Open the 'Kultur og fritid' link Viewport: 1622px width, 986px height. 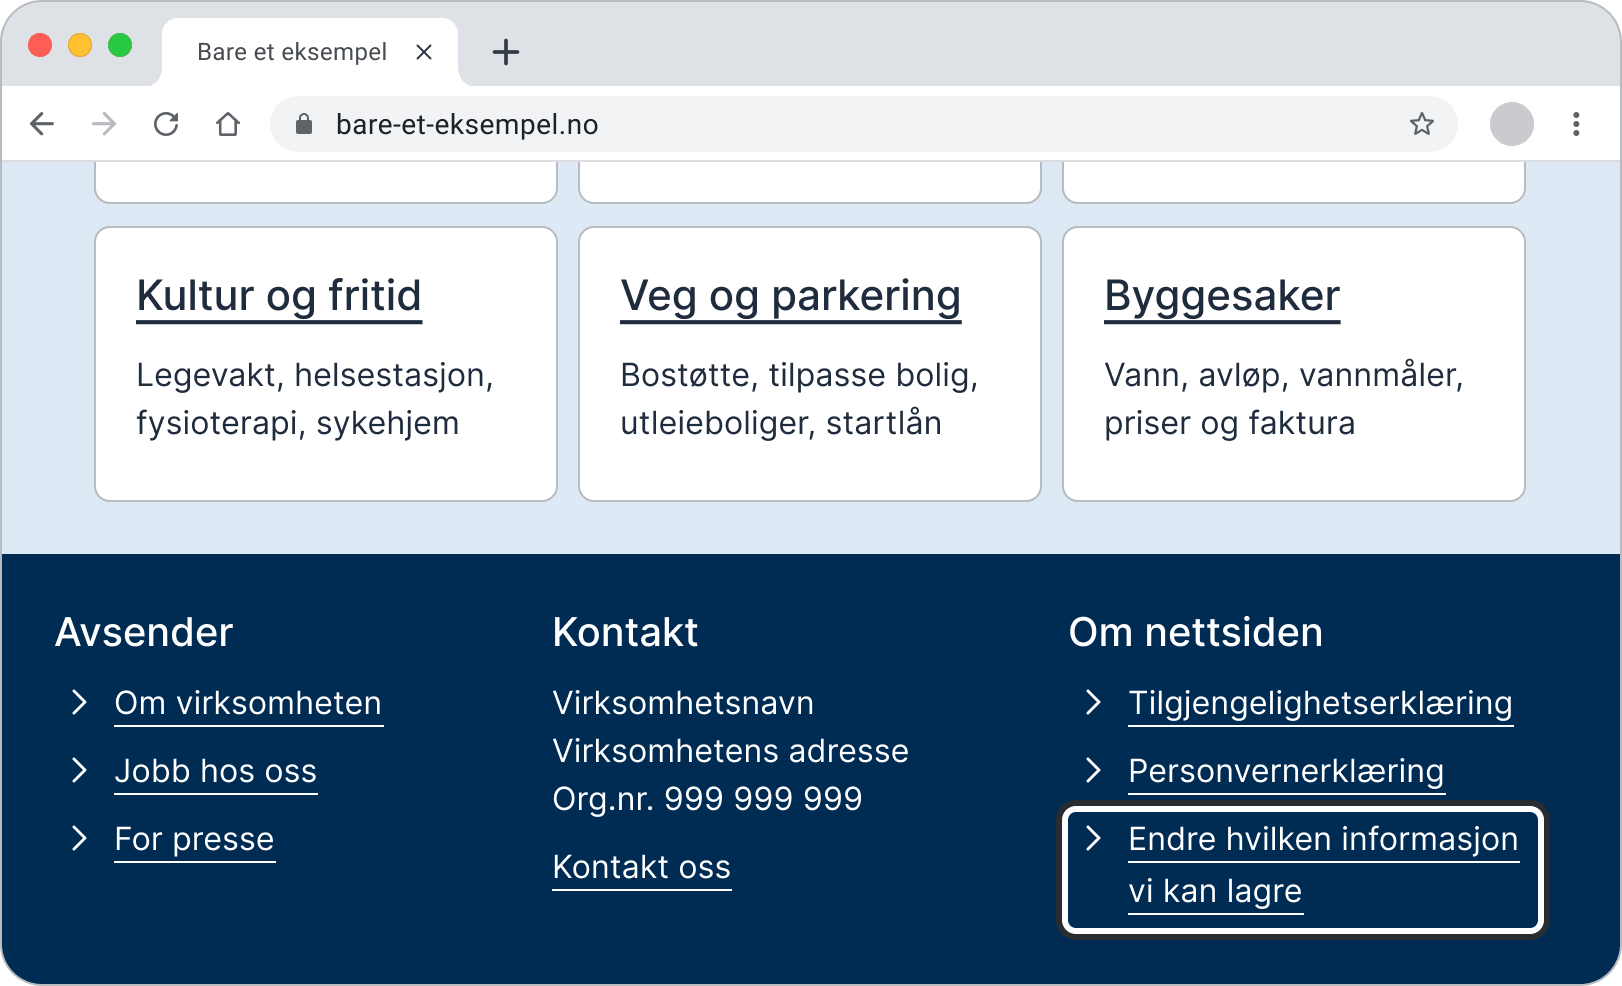click(279, 297)
